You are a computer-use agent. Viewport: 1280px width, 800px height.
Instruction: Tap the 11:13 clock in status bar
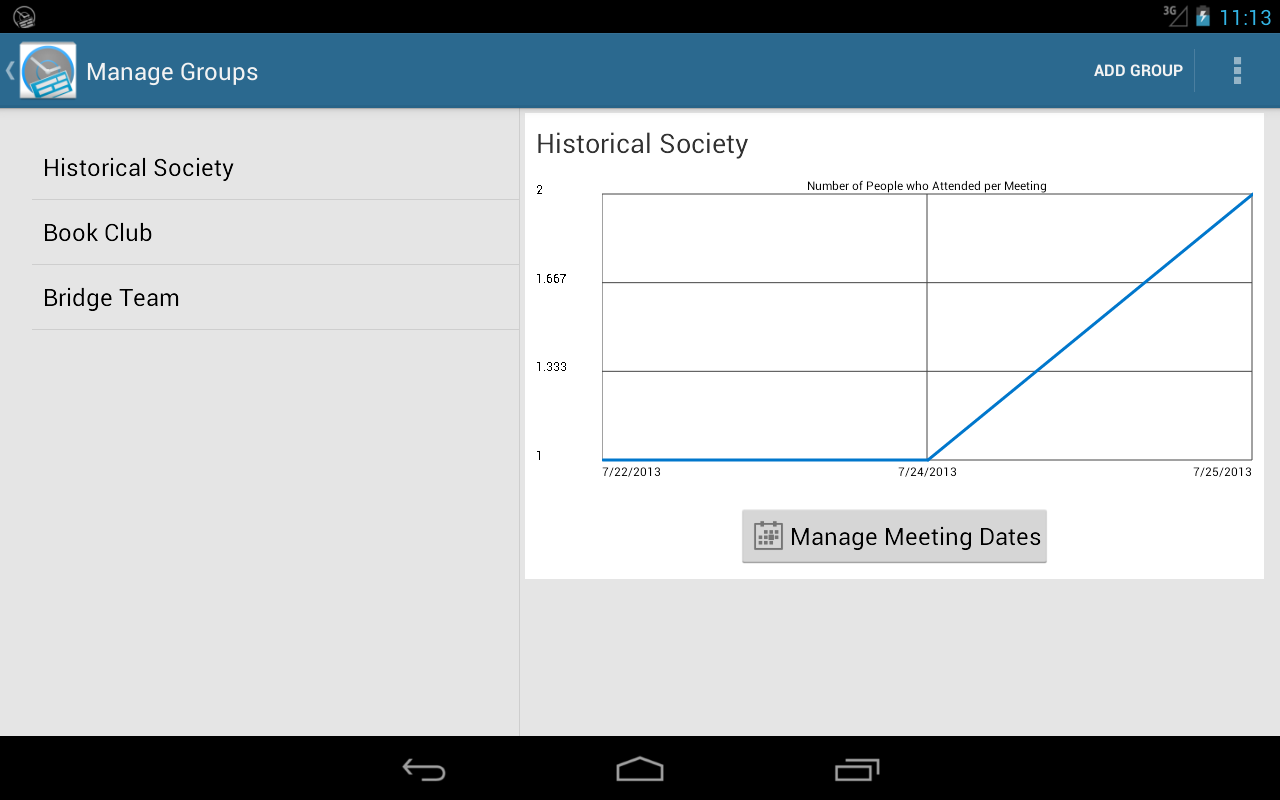coord(1245,18)
